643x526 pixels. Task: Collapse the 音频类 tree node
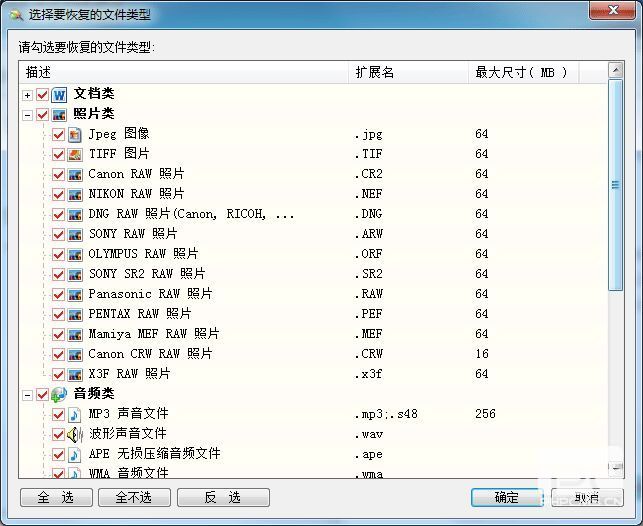click(x=27, y=394)
